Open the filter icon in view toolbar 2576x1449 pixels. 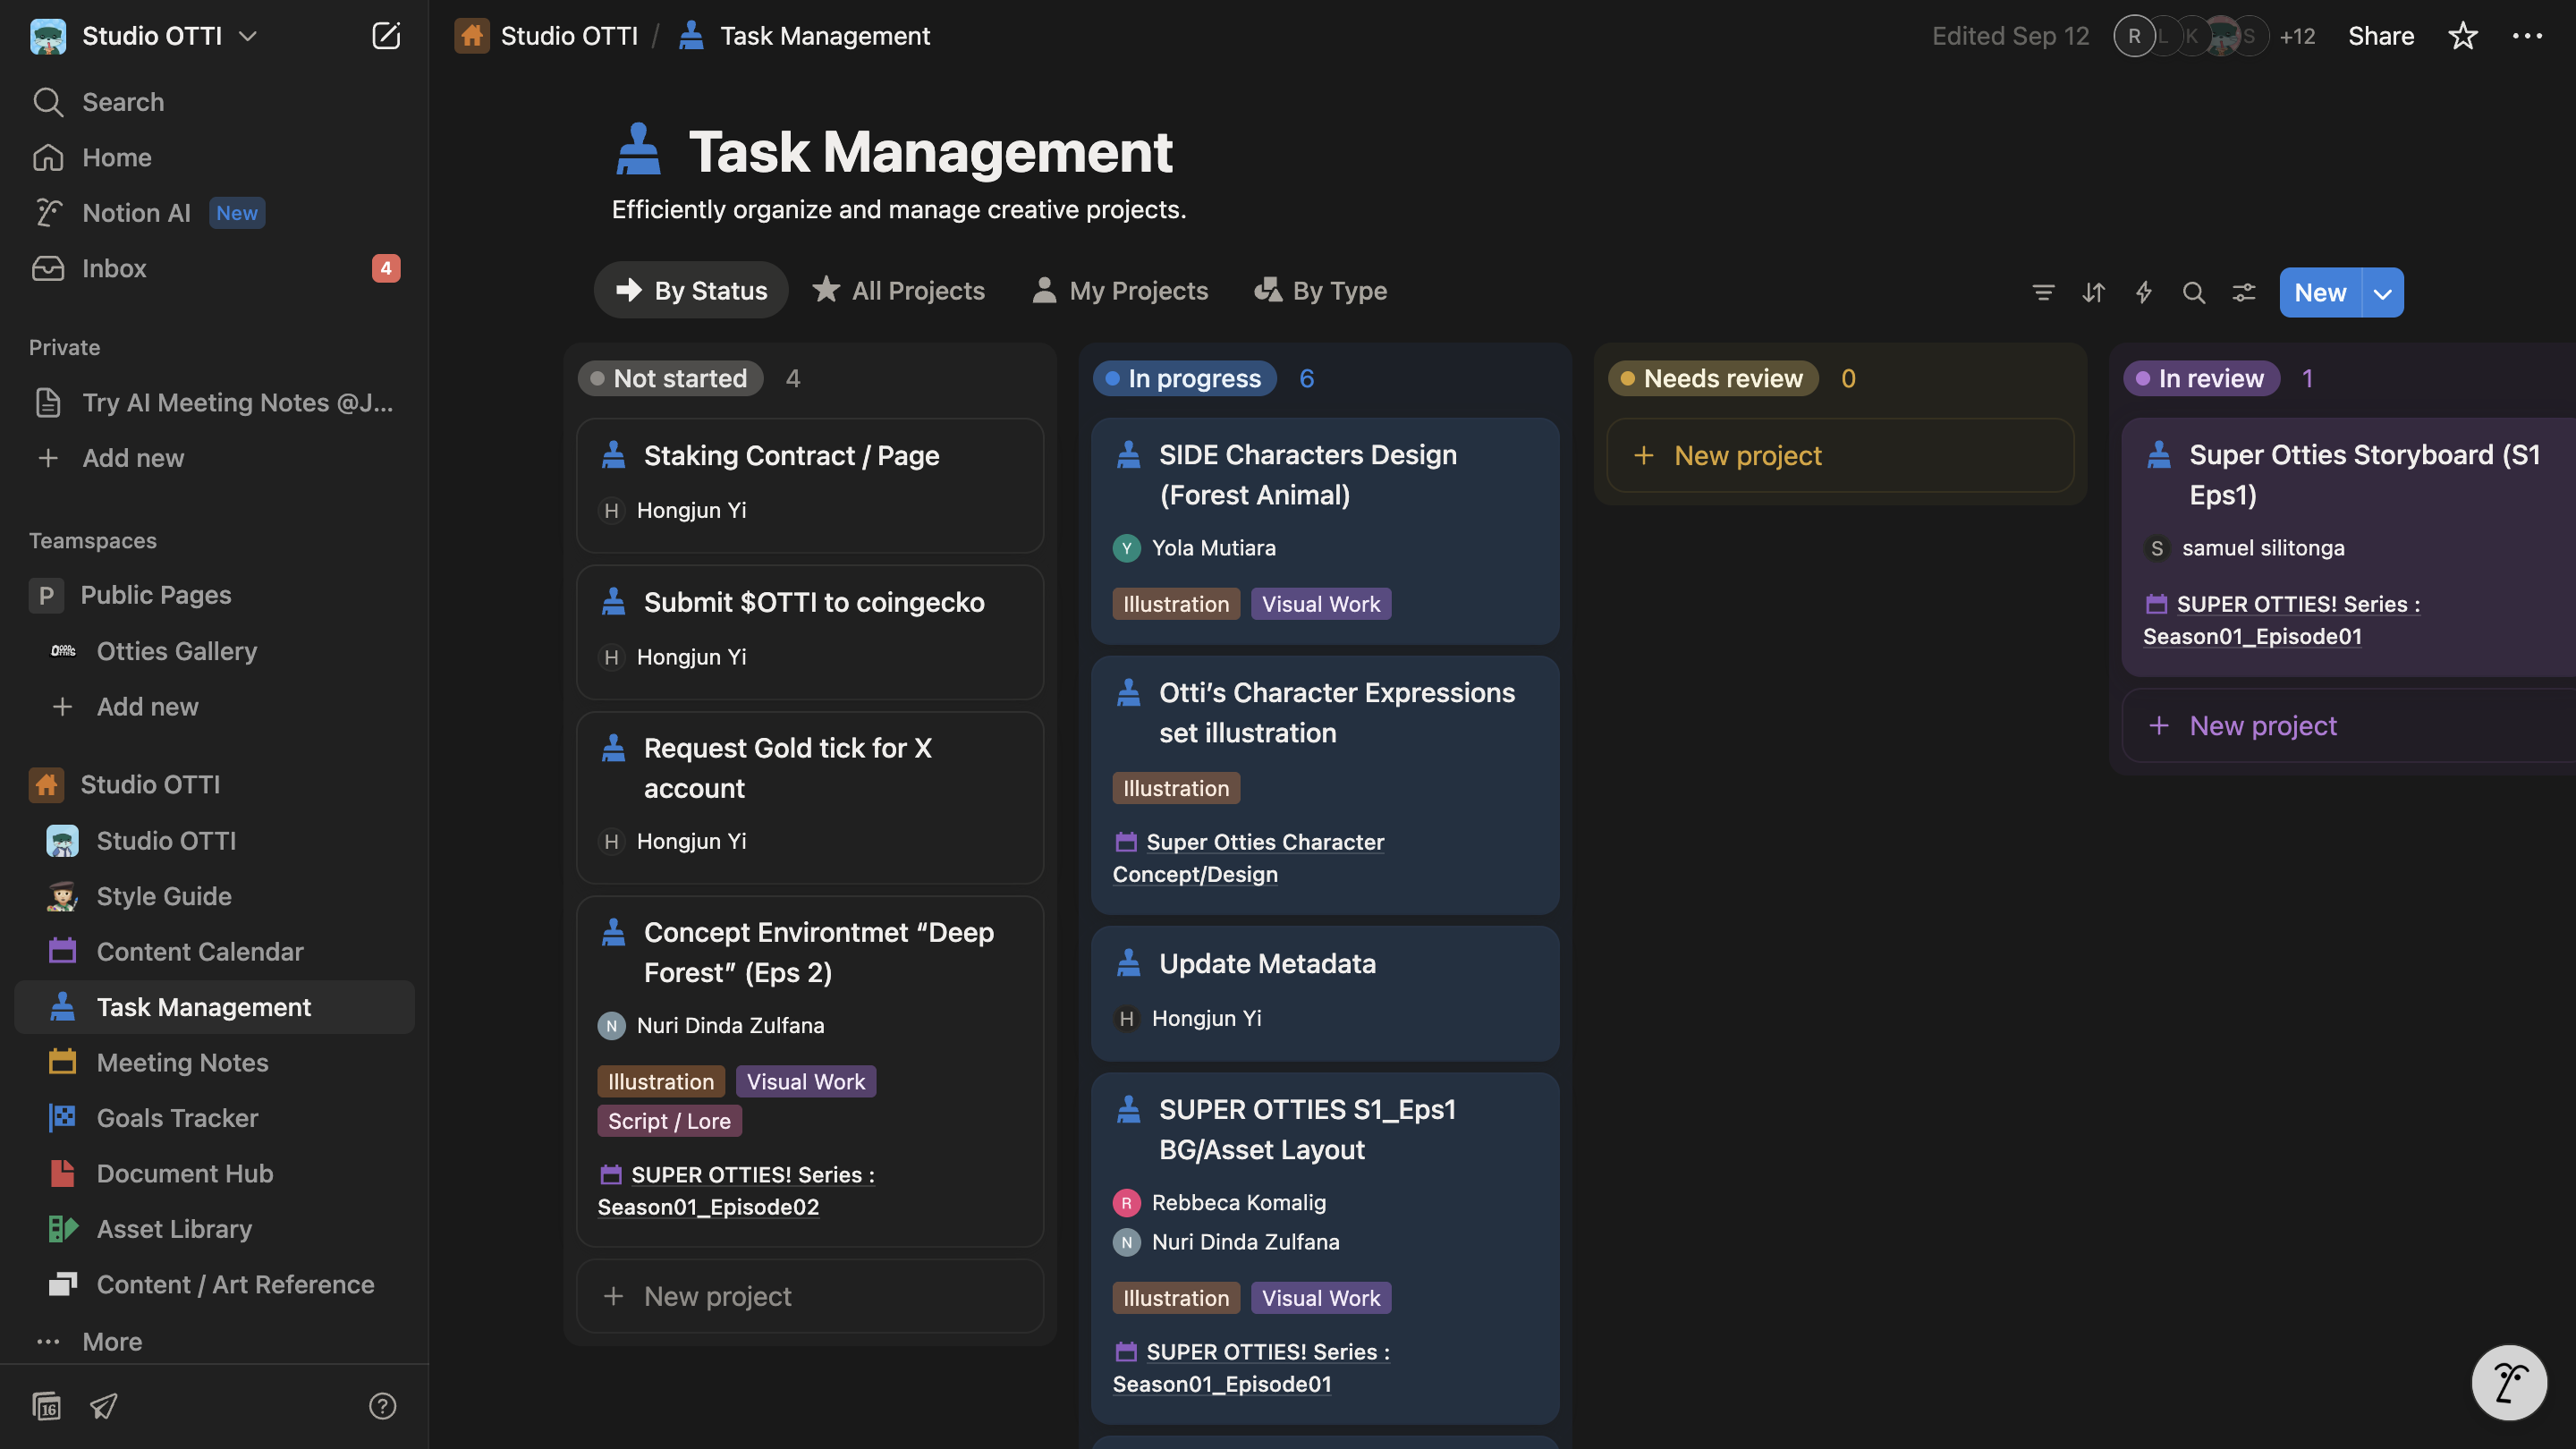(2043, 292)
